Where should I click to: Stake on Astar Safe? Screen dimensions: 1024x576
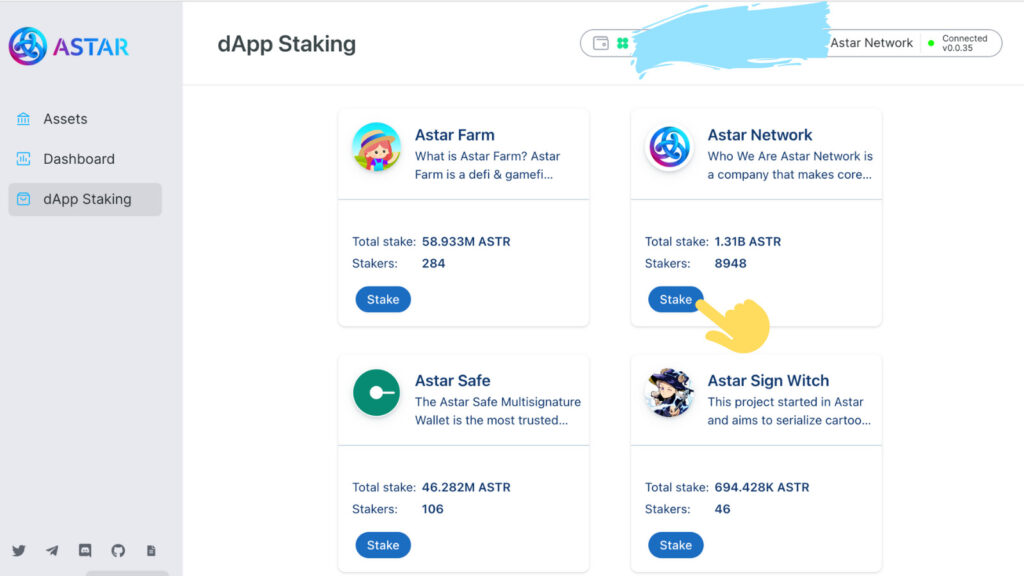point(383,545)
